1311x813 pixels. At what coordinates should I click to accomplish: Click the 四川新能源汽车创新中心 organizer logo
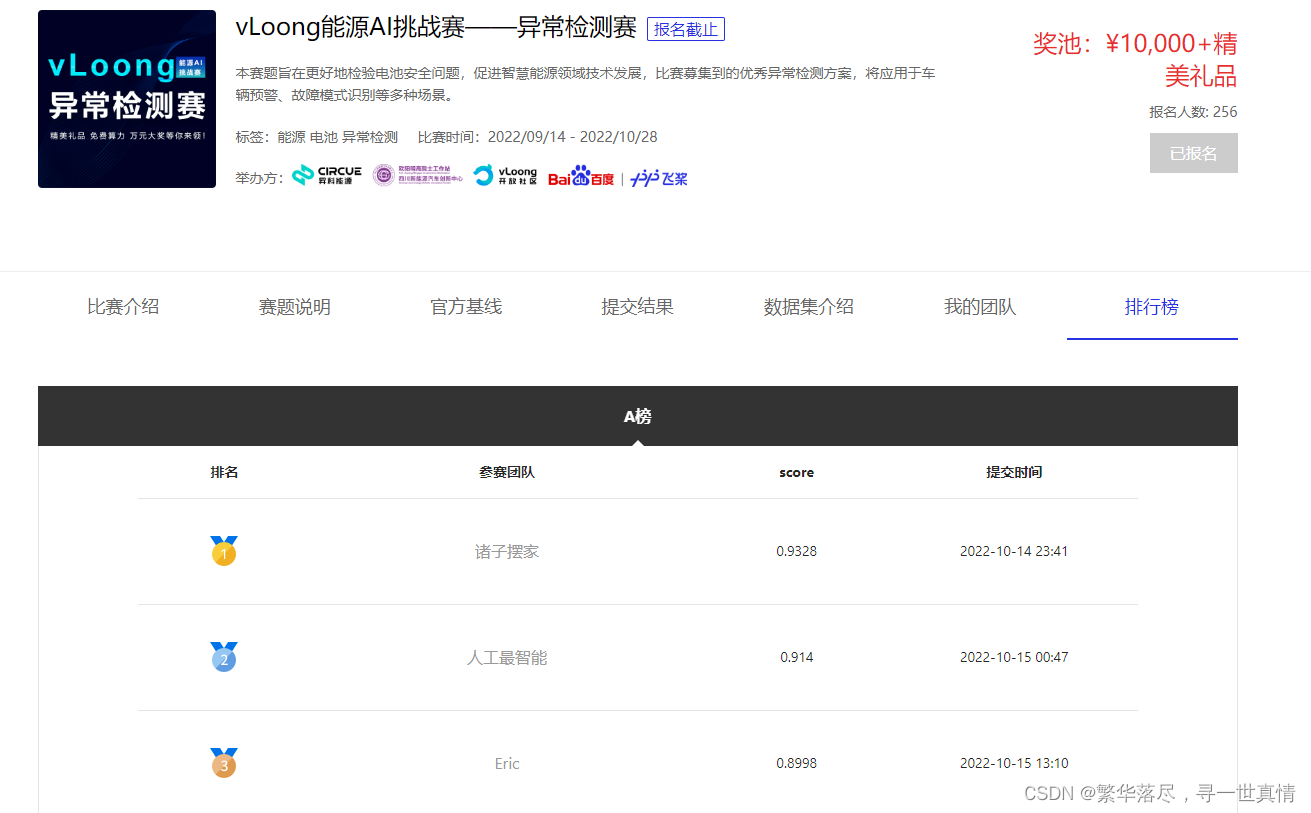pos(417,175)
